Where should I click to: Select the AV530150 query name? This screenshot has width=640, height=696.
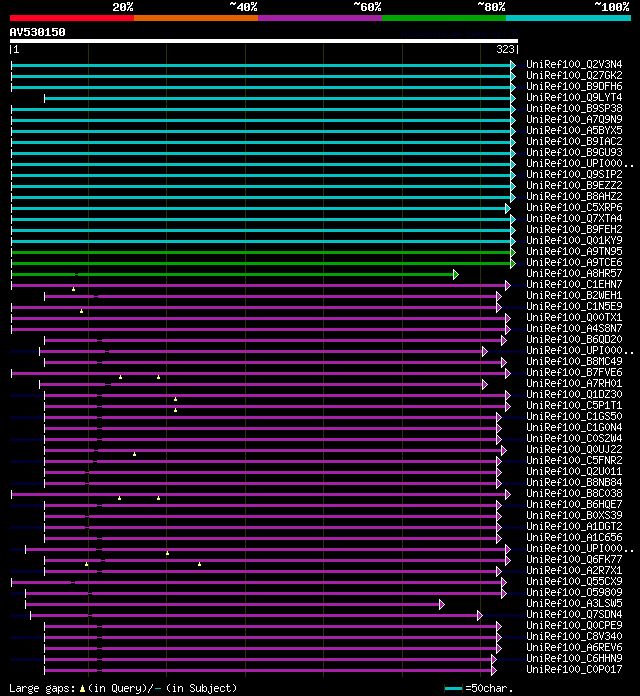pos(37,32)
